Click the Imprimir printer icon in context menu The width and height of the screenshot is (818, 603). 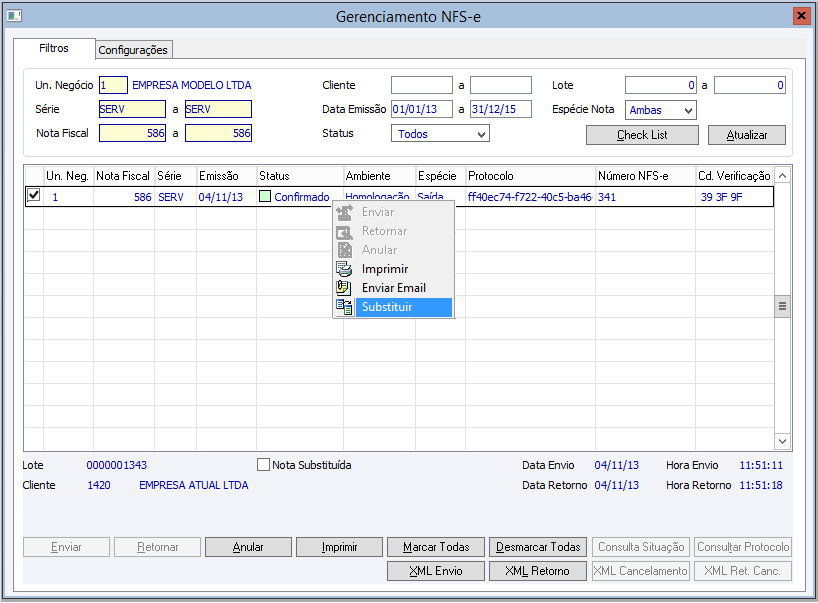(x=344, y=269)
